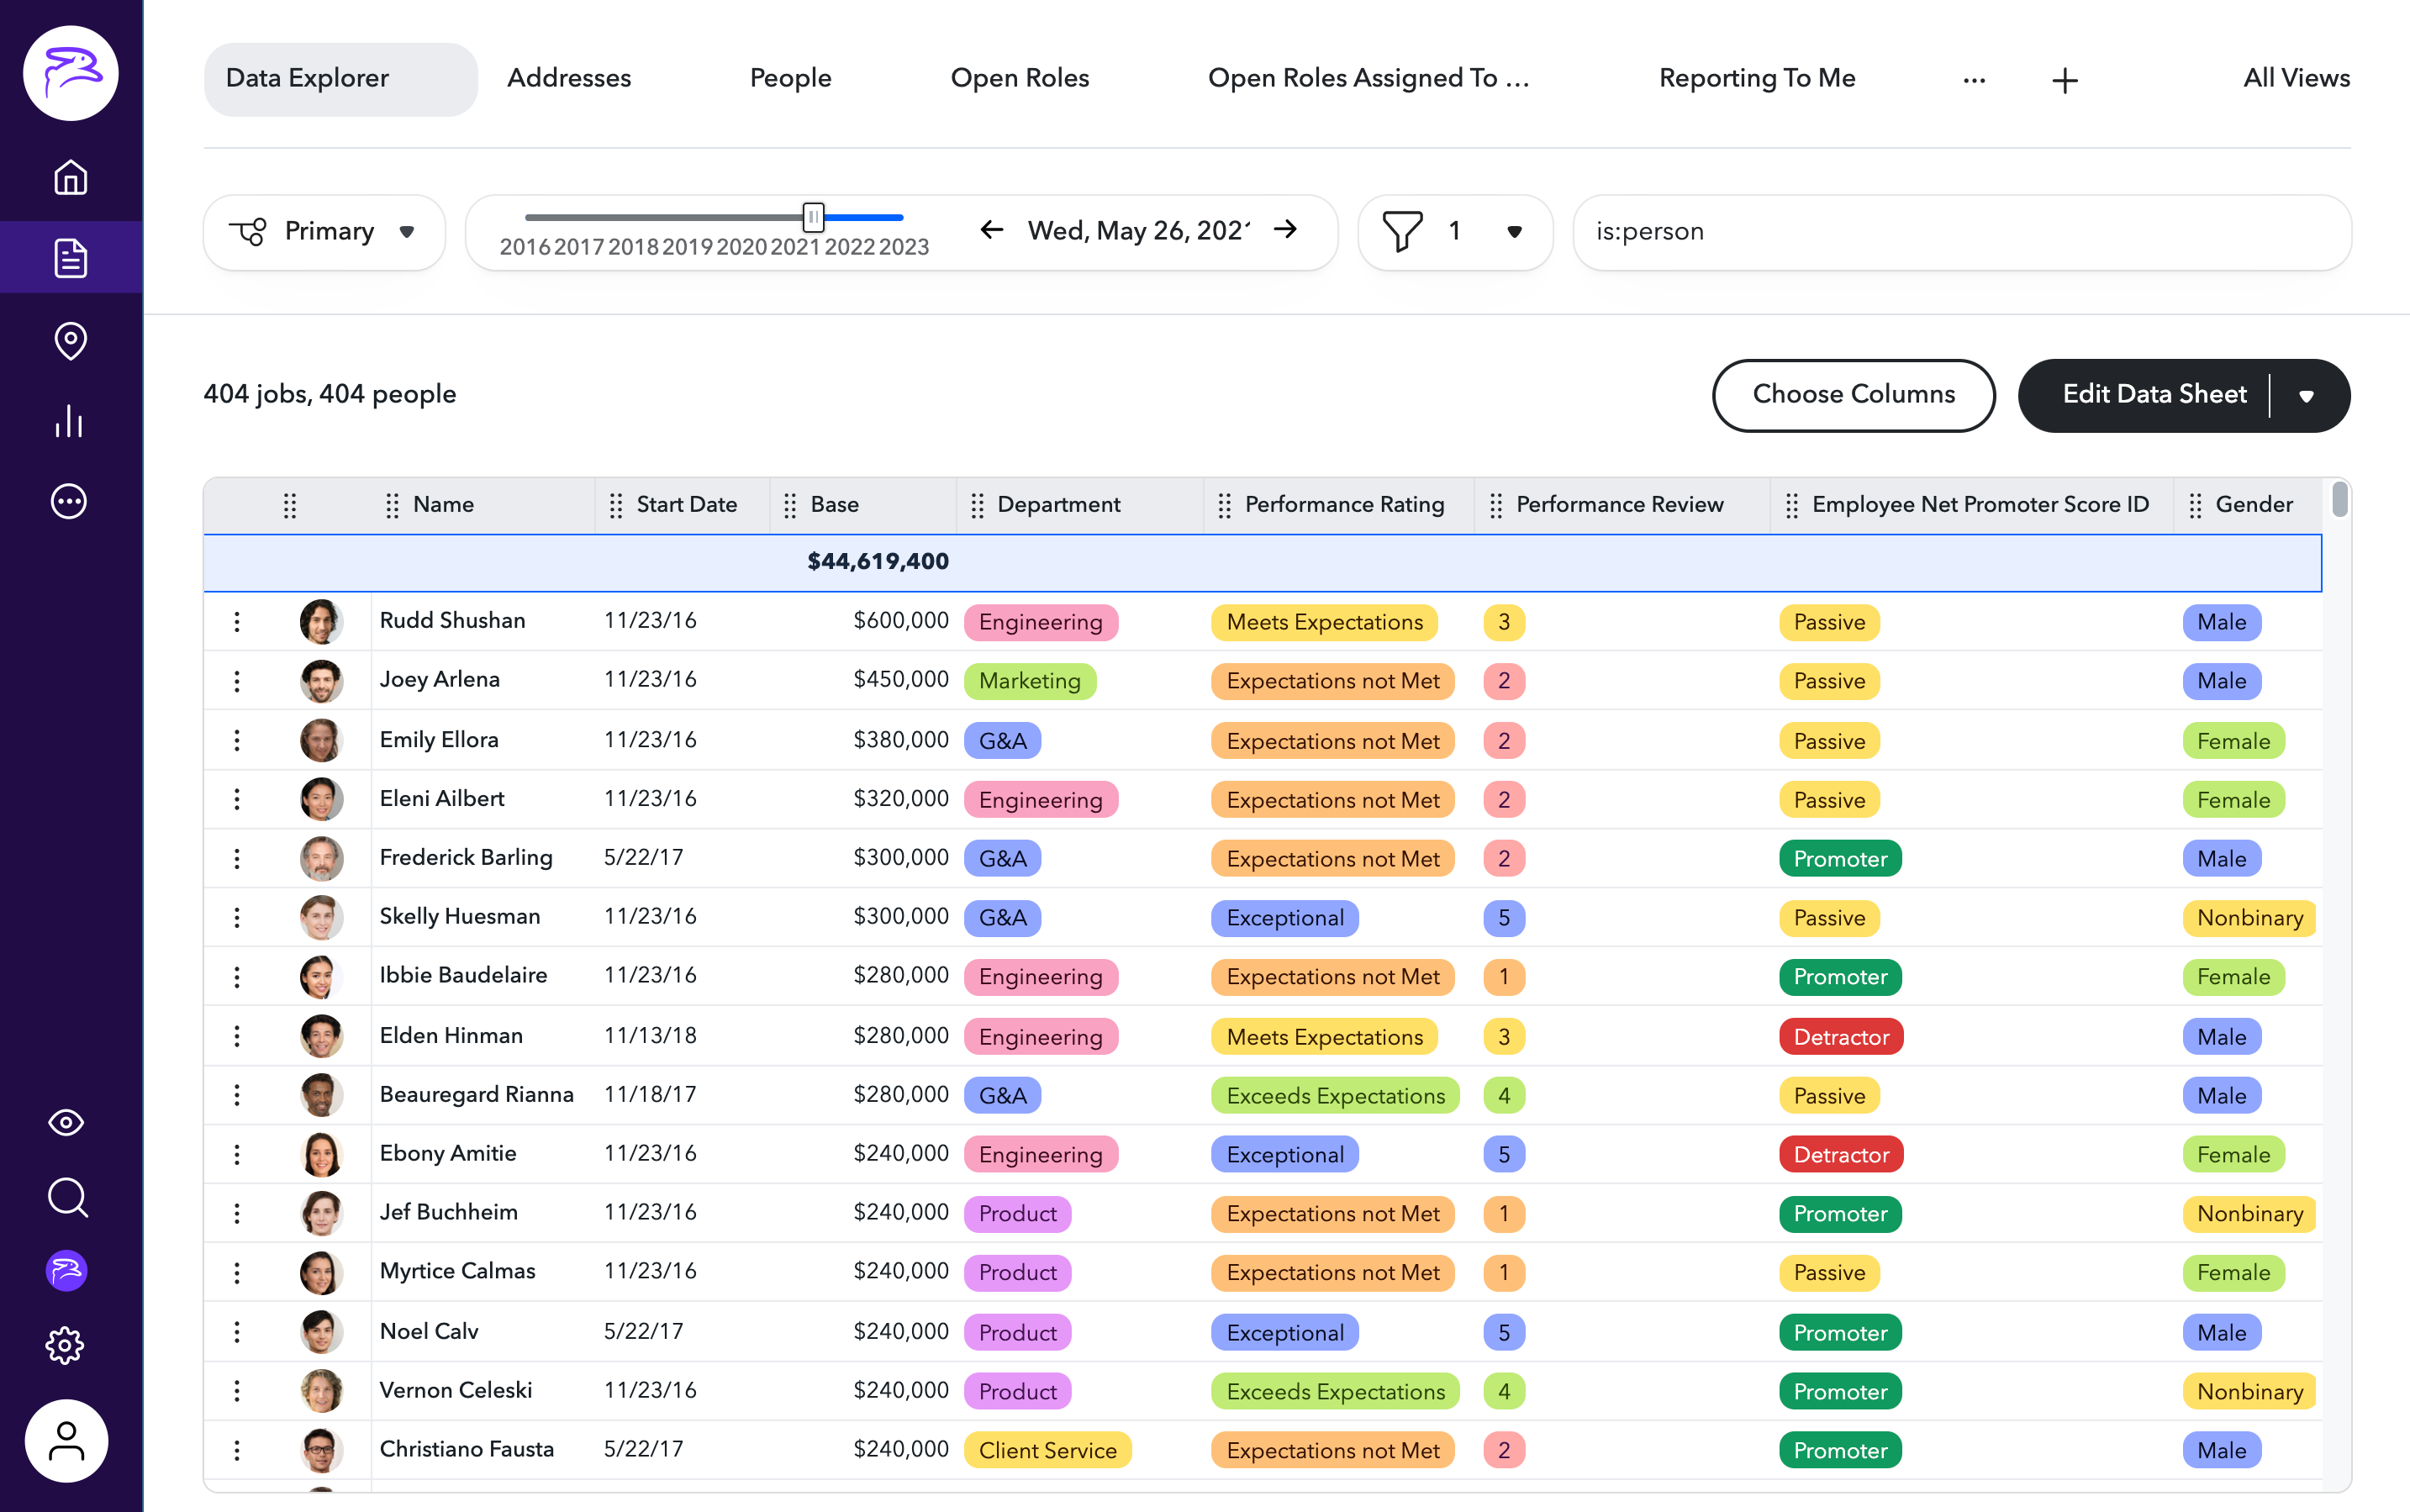This screenshot has height=1512, width=2410.
Task: Open the Home icon in sidebar
Action: click(x=70, y=178)
